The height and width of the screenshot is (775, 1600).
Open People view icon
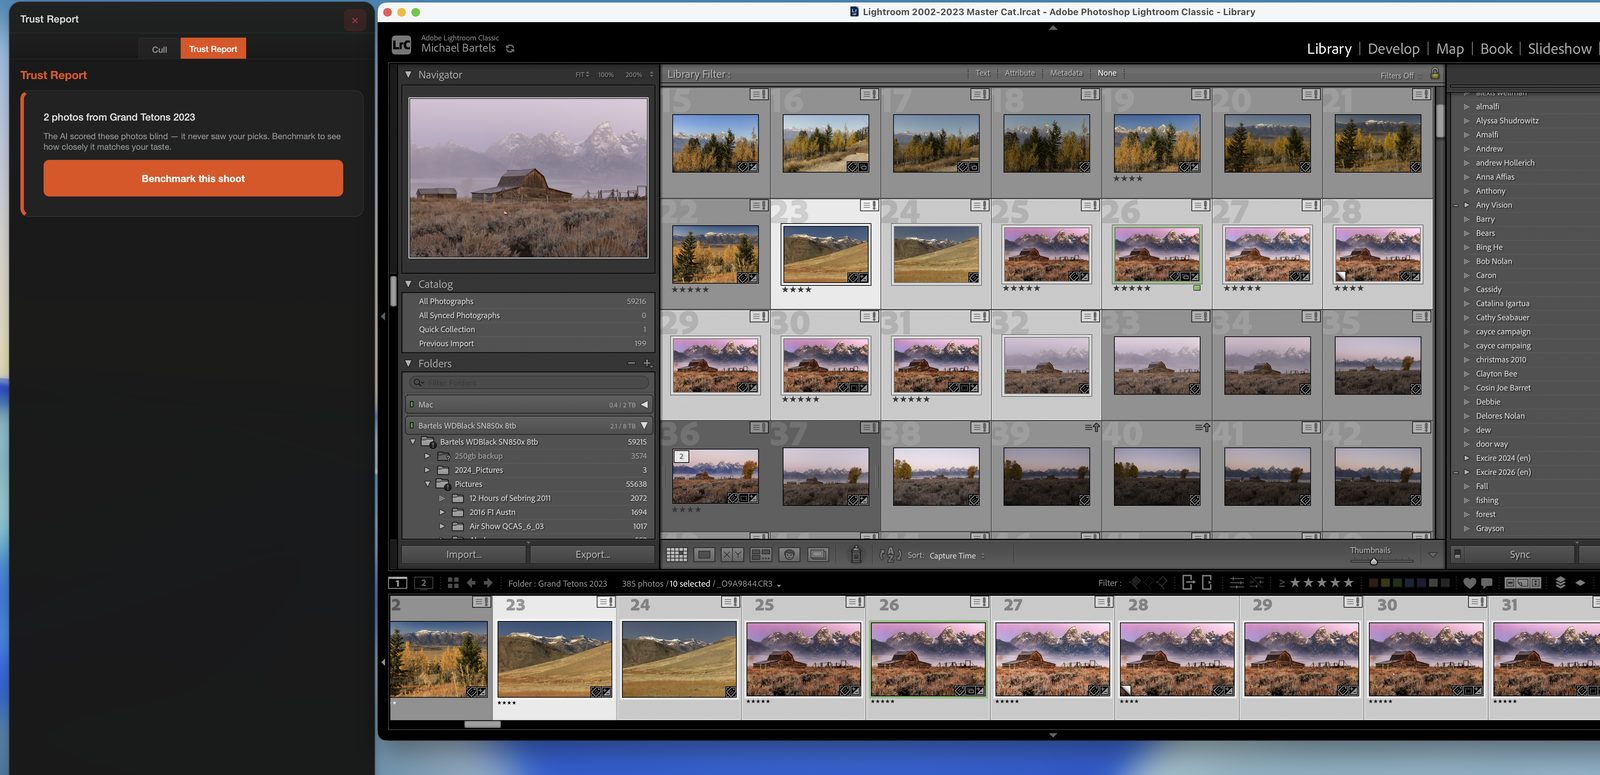[789, 554]
